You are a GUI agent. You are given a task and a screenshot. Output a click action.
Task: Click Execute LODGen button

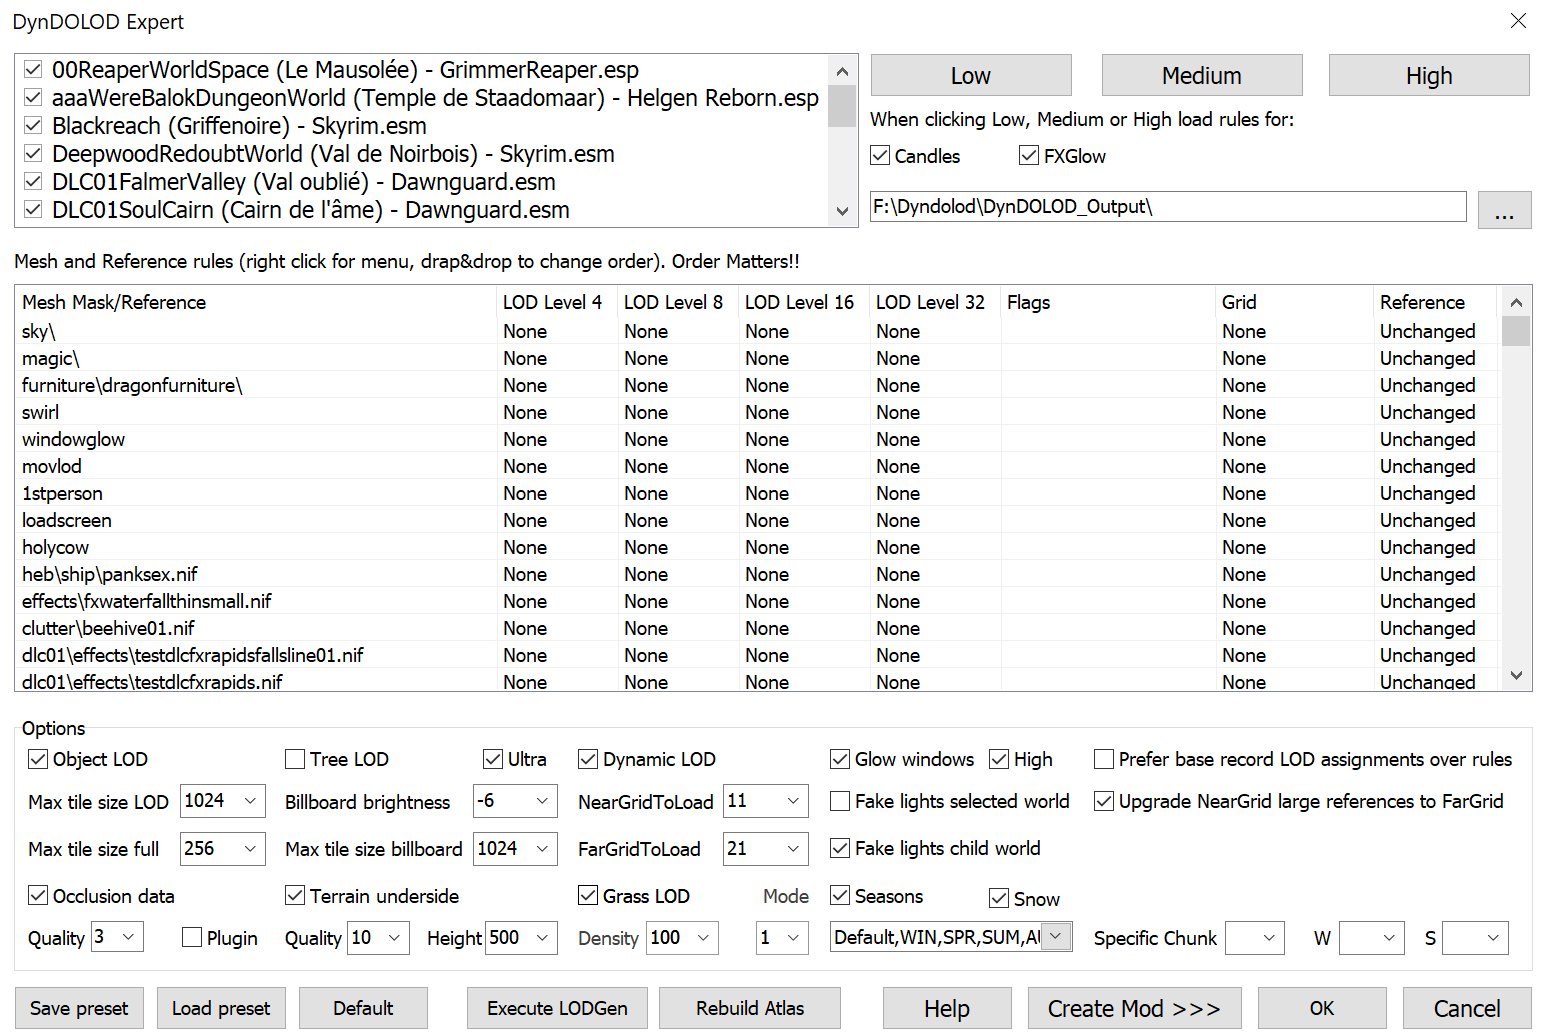557,1008
